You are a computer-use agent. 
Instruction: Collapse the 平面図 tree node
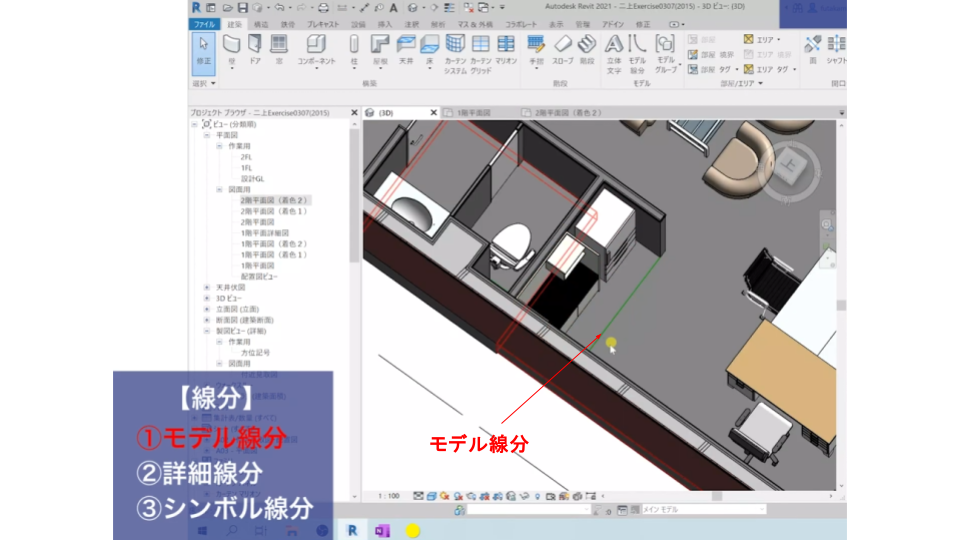point(207,135)
